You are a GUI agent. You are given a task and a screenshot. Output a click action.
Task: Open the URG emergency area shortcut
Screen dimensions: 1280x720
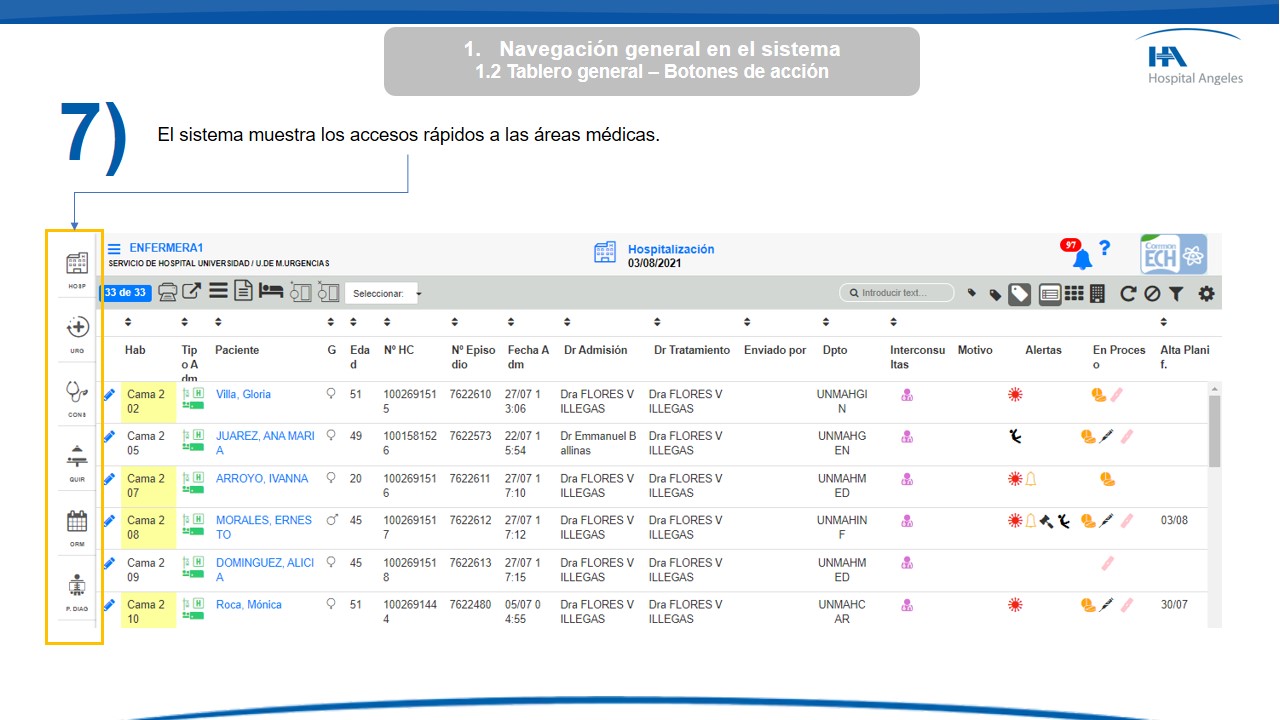[x=77, y=328]
